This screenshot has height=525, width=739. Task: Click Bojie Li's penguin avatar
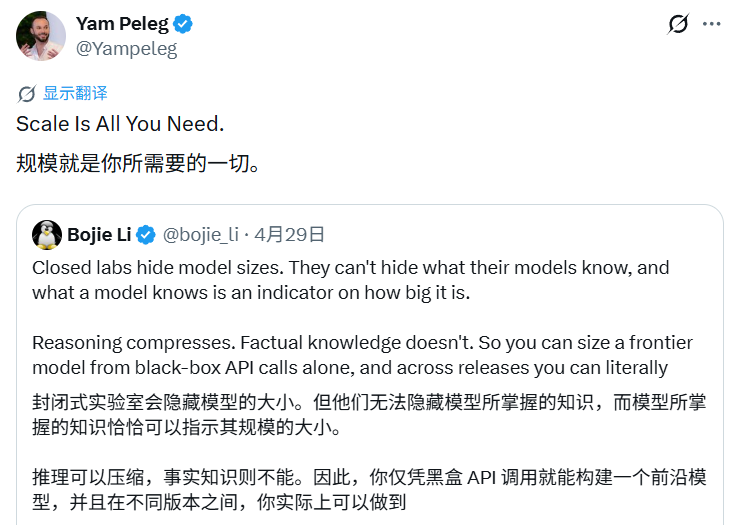[x=47, y=235]
